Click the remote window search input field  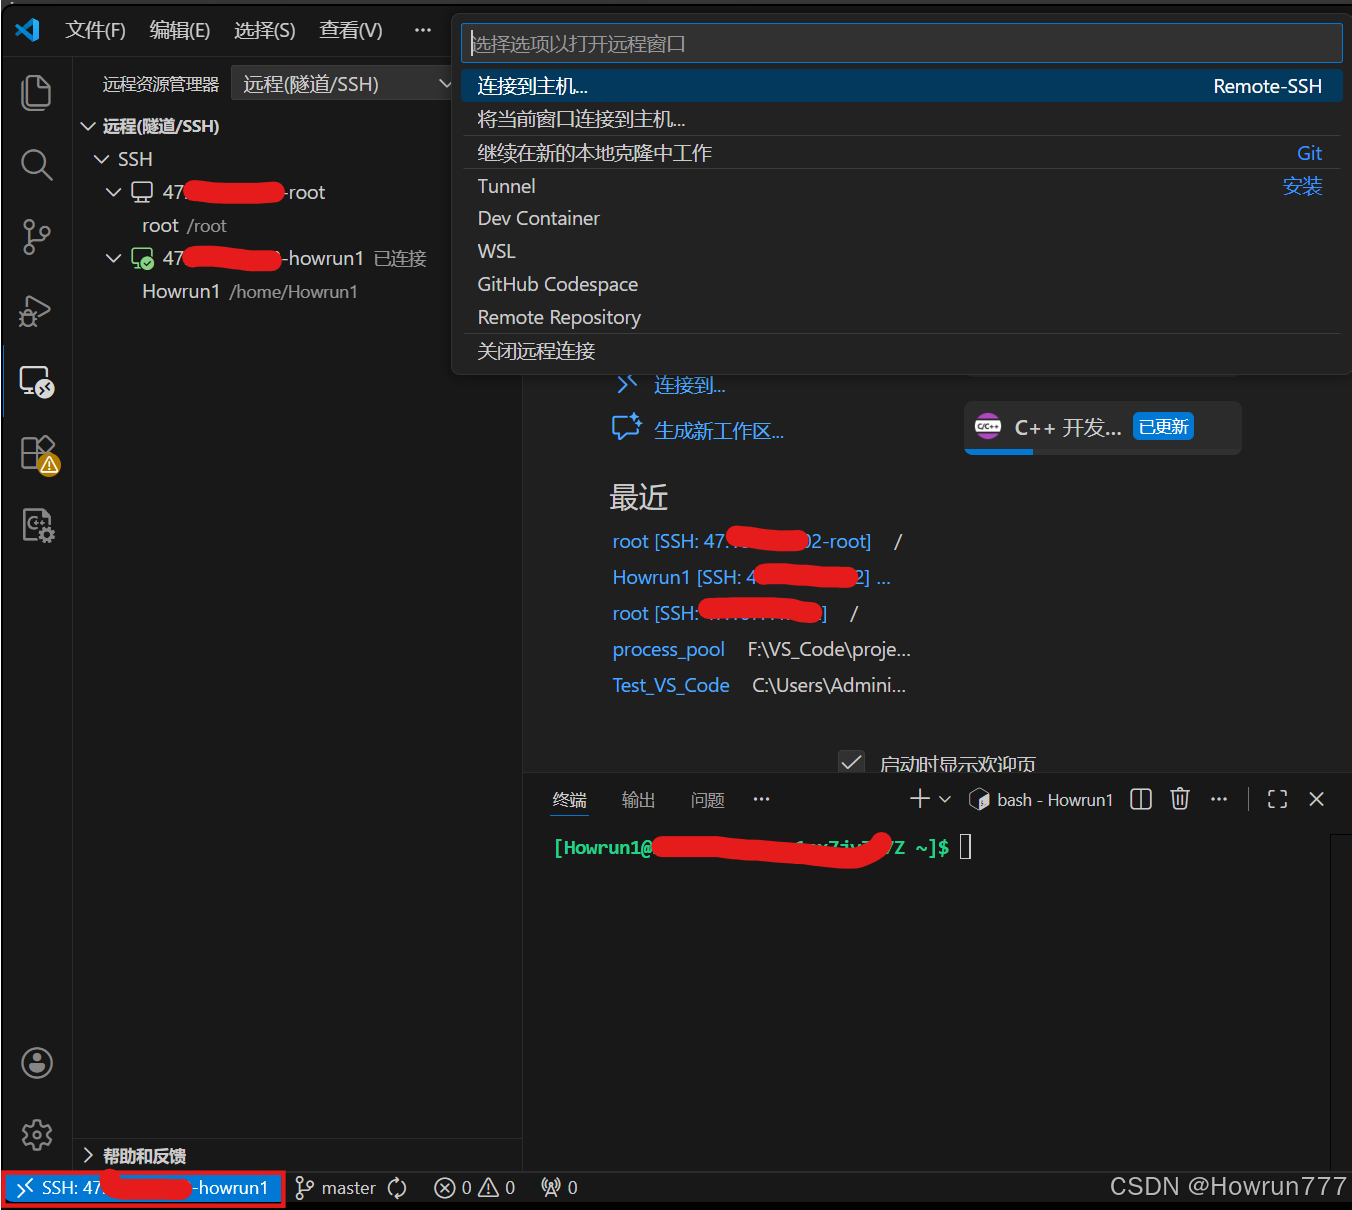pos(901,44)
